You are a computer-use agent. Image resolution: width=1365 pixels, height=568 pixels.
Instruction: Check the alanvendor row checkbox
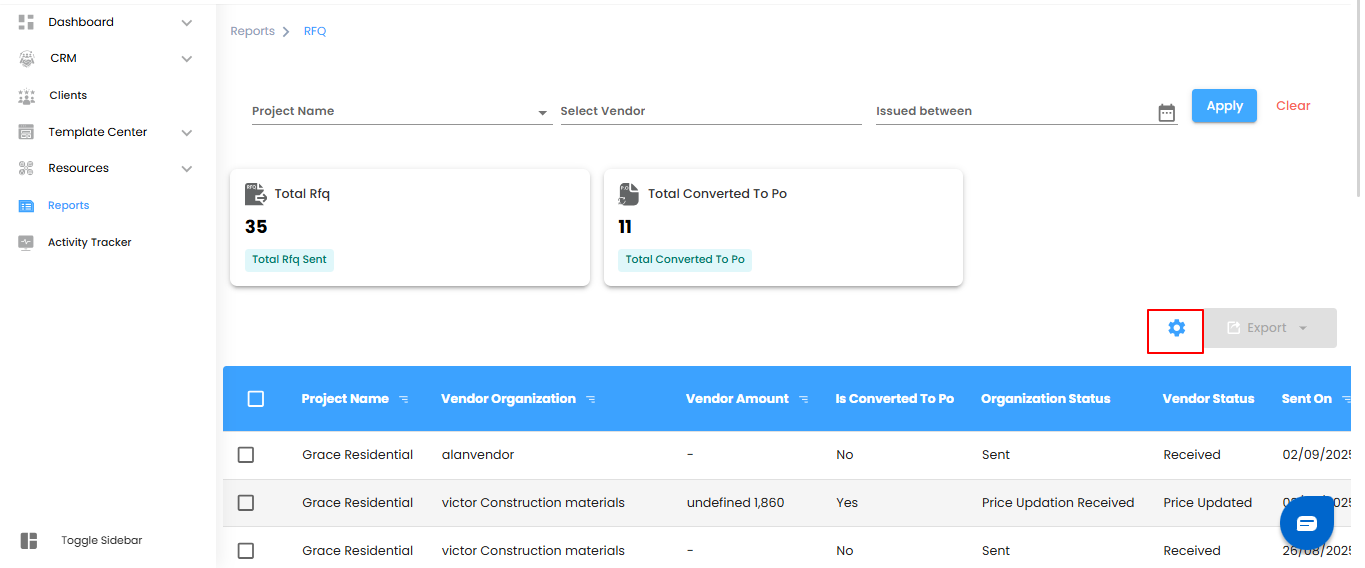(246, 455)
